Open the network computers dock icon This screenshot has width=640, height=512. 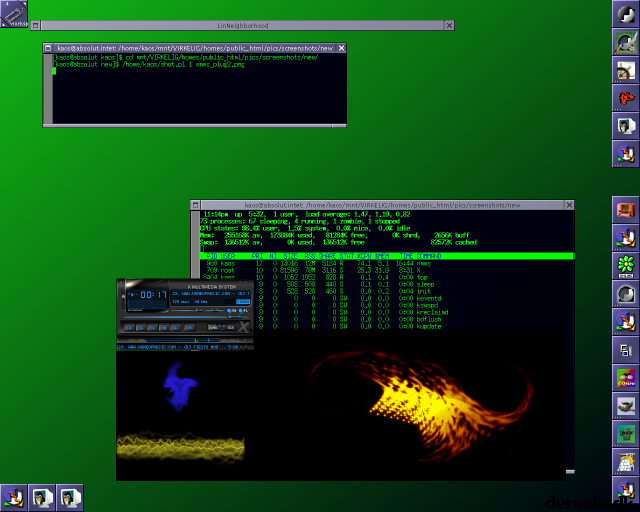point(626,350)
